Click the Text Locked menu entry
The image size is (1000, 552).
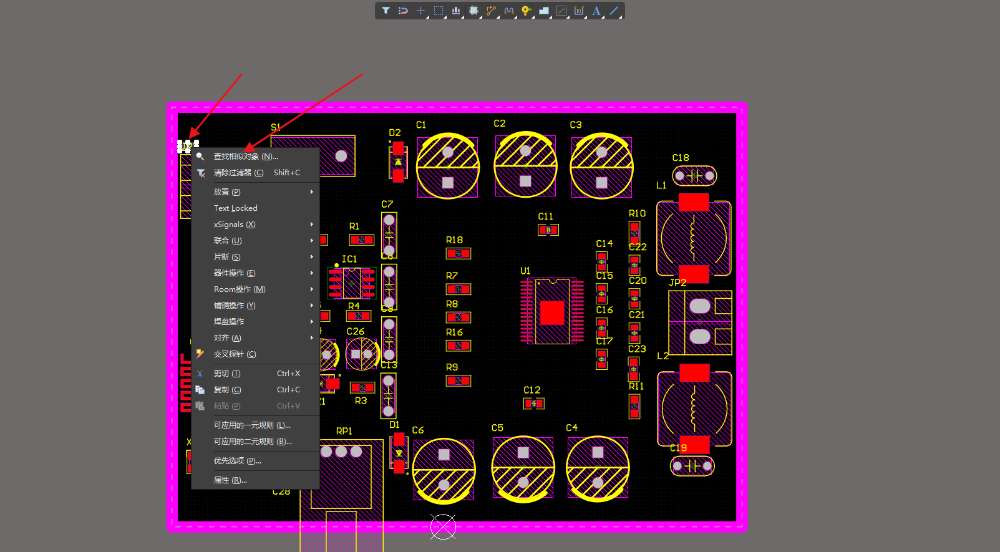click(x=255, y=208)
